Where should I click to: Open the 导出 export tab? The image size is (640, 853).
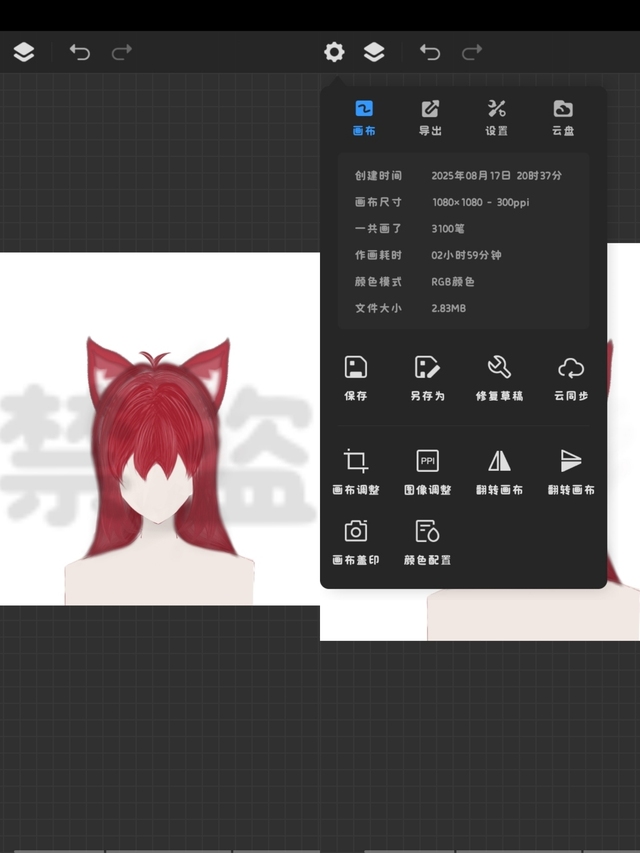coord(430,117)
